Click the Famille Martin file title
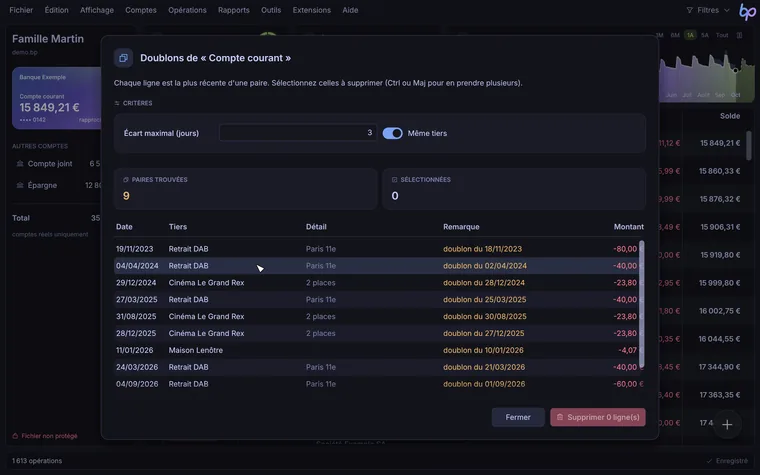The height and width of the screenshot is (475, 760). pyautogui.click(x=48, y=39)
